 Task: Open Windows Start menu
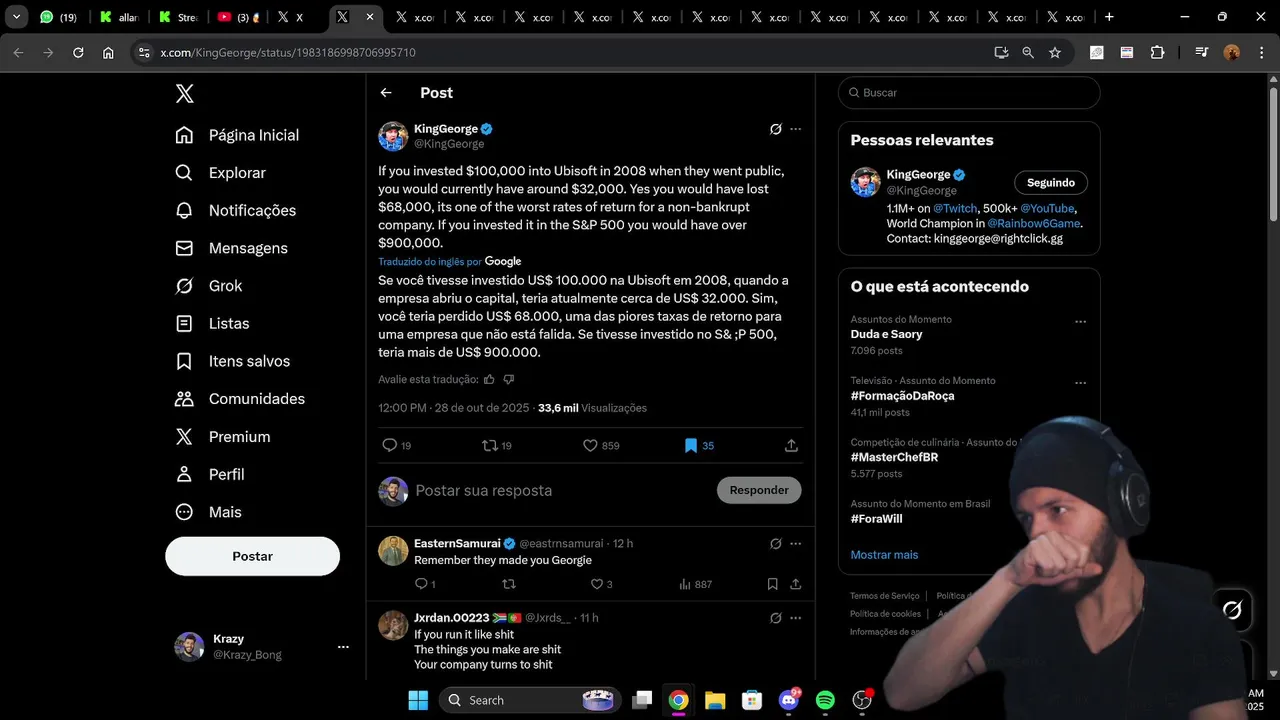[418, 700]
